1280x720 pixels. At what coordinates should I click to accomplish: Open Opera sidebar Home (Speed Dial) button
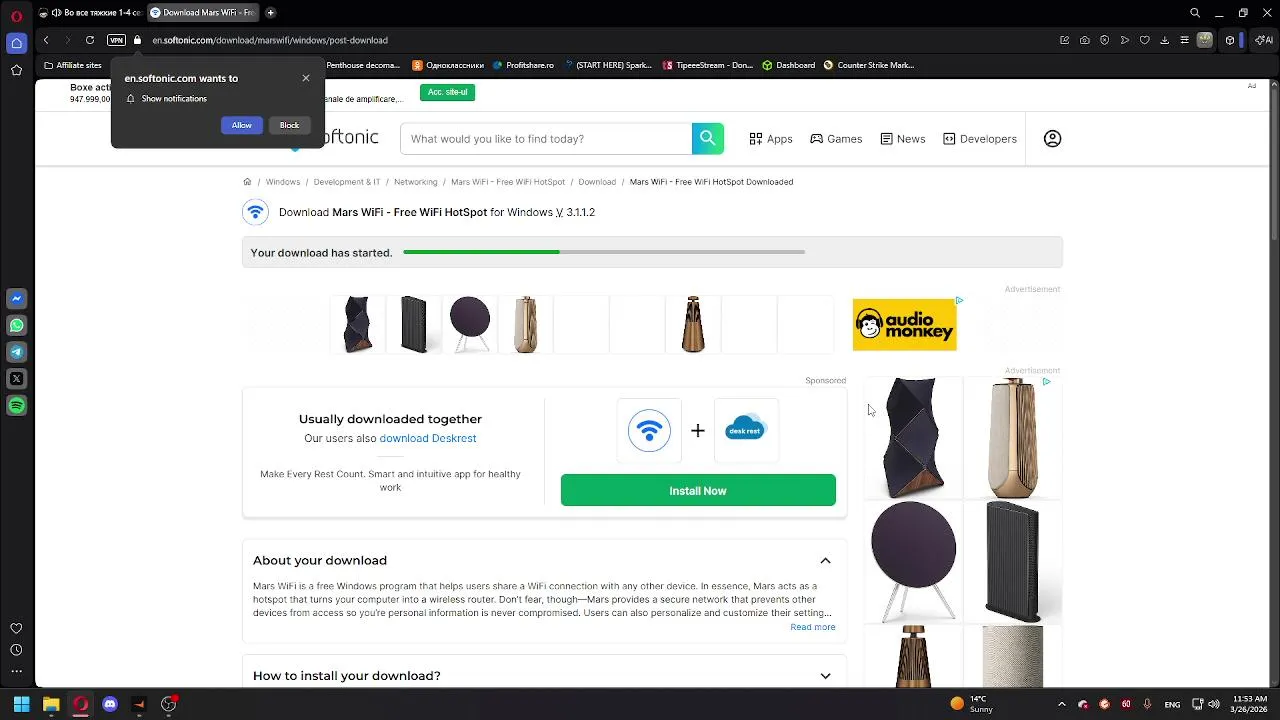pyautogui.click(x=16, y=43)
